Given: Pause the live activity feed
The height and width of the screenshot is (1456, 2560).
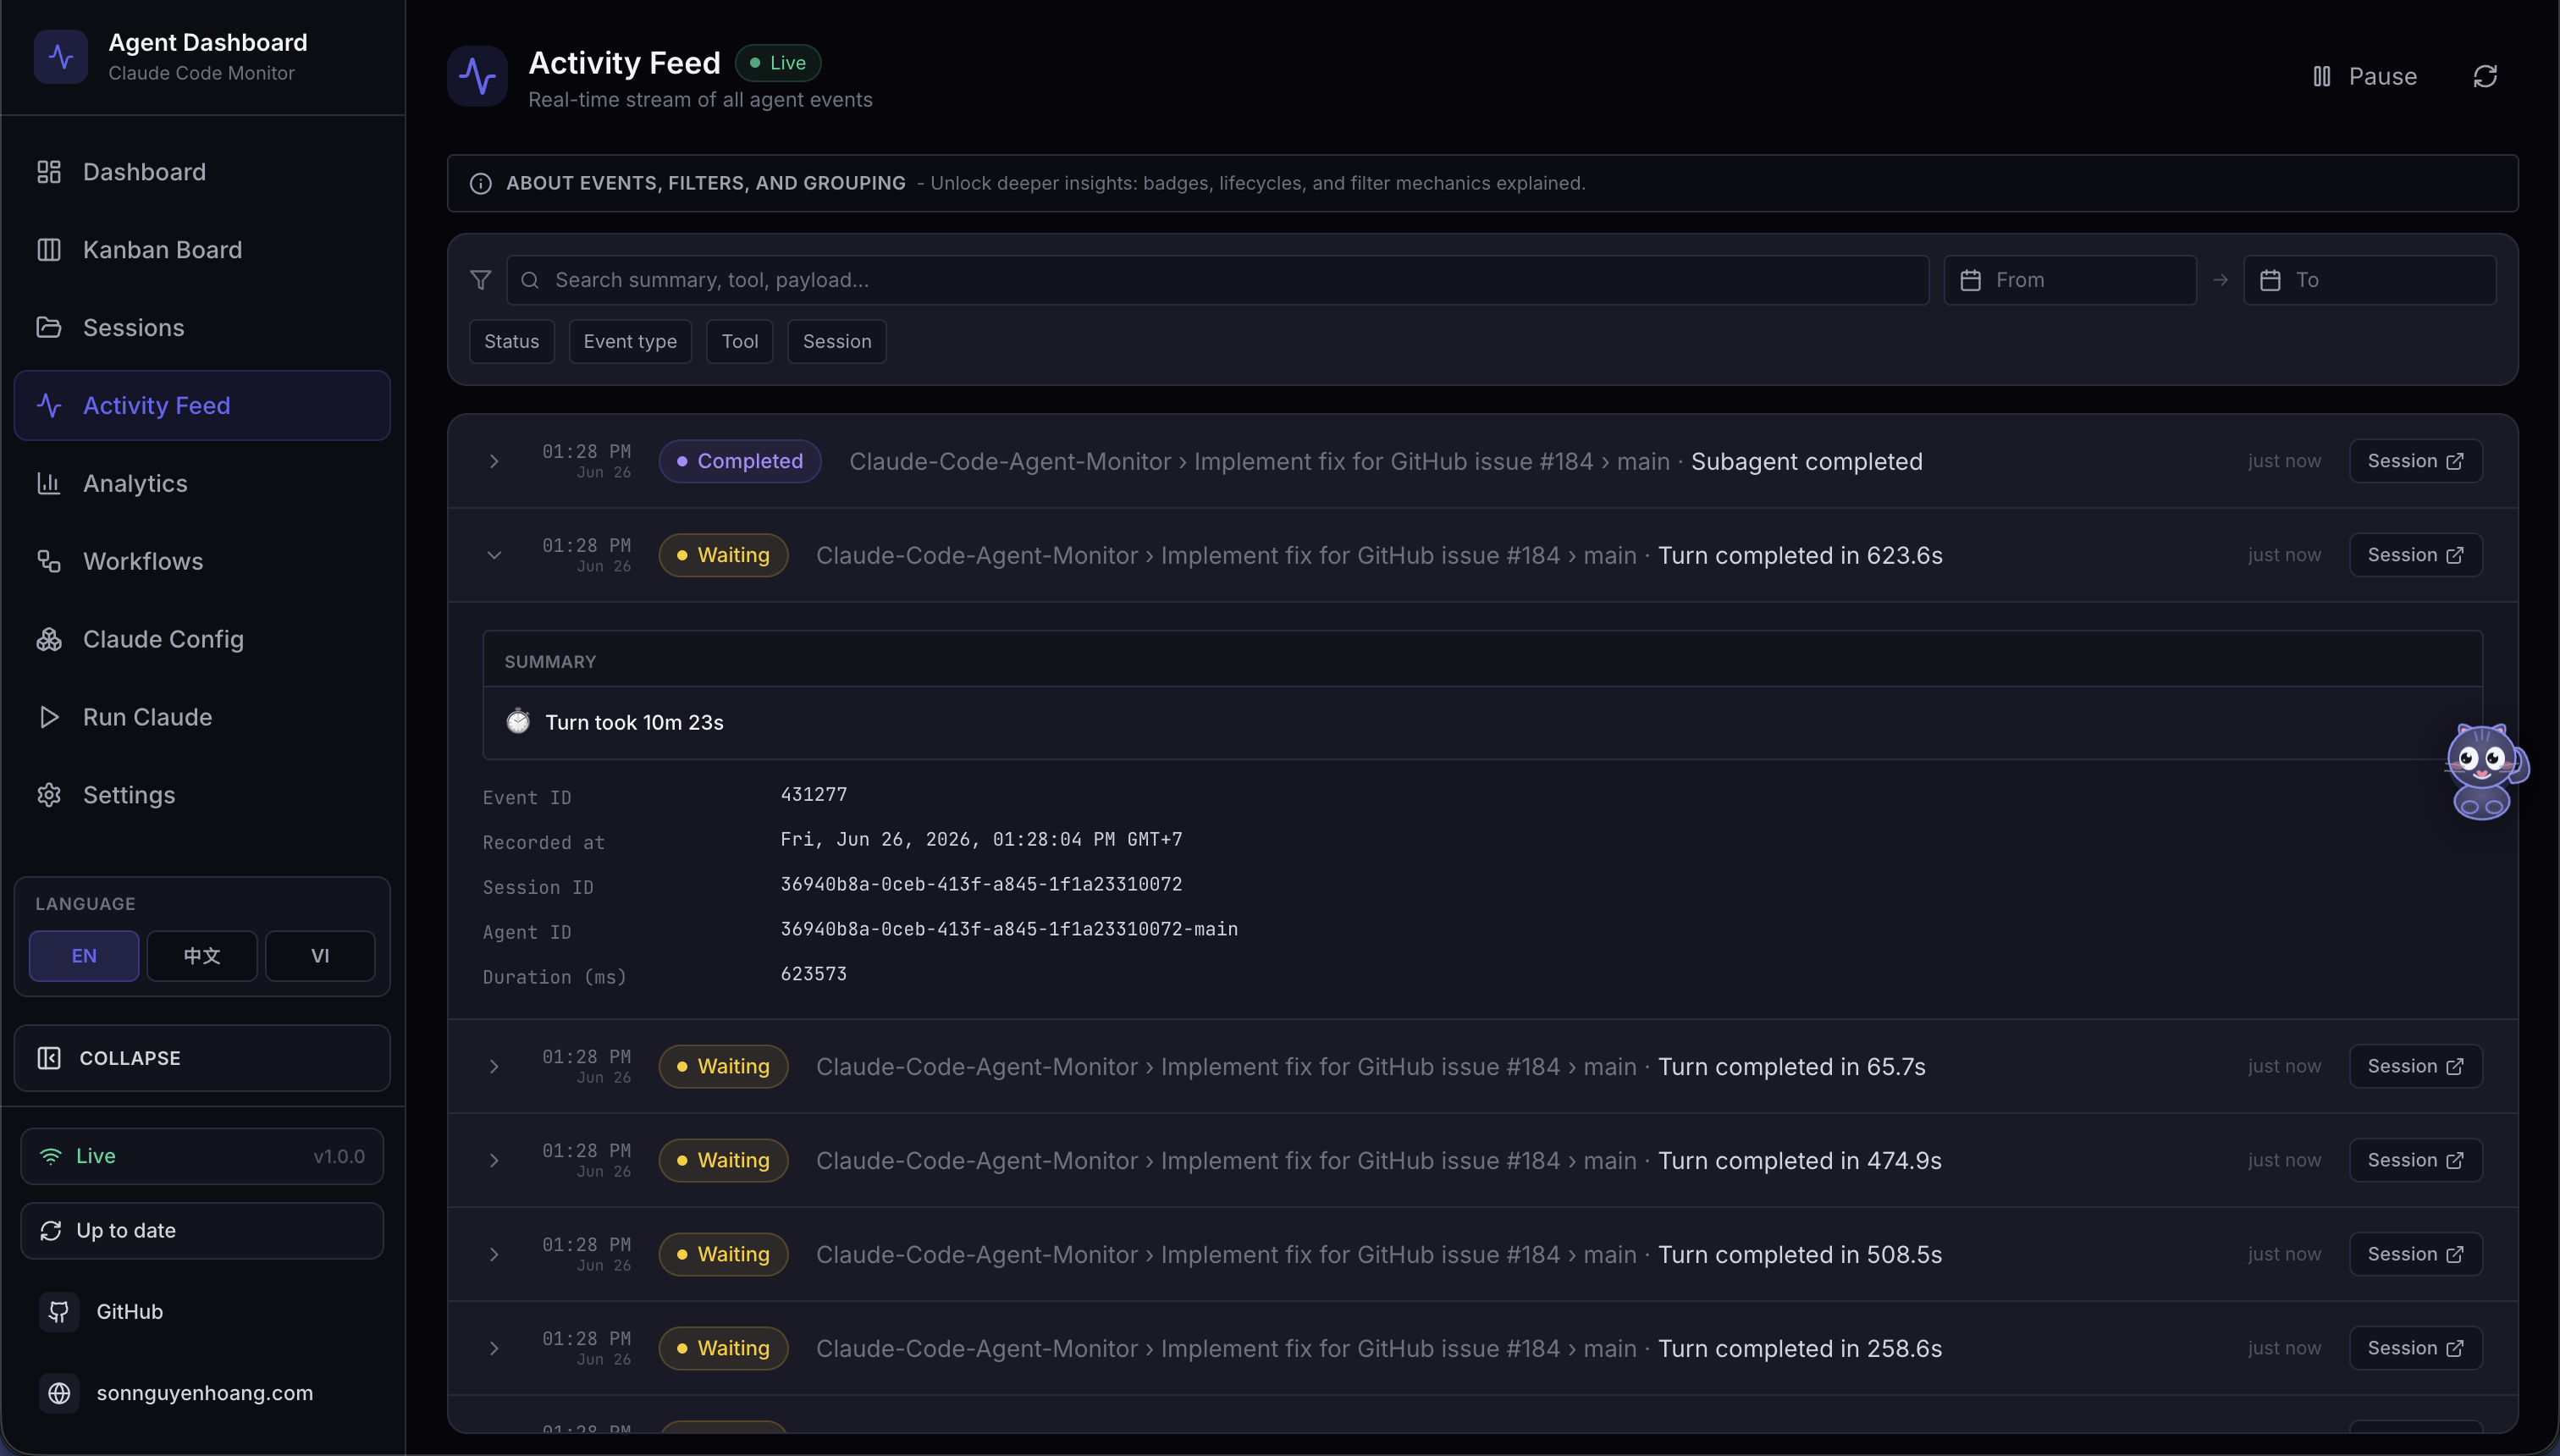Looking at the screenshot, I should 2364,76.
